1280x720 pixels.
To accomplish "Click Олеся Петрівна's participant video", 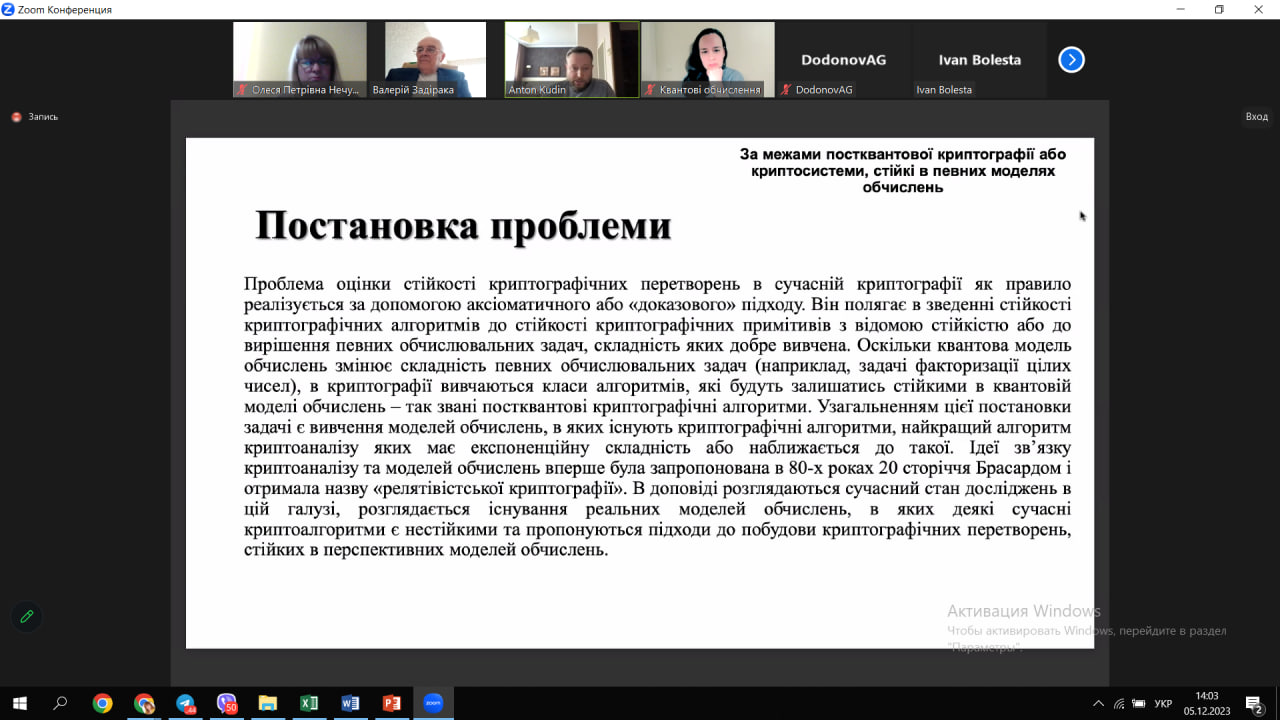I will (299, 59).
